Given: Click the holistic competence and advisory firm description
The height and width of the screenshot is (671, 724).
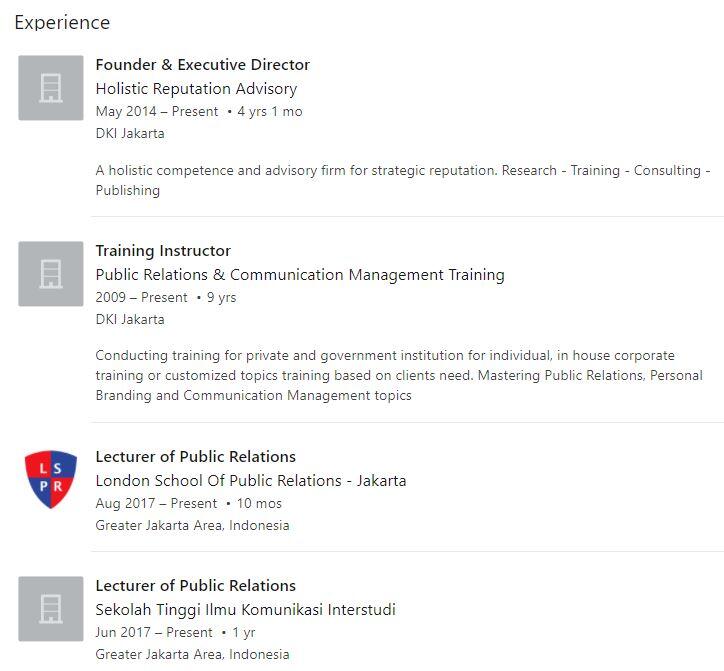Looking at the screenshot, I should click(403, 180).
